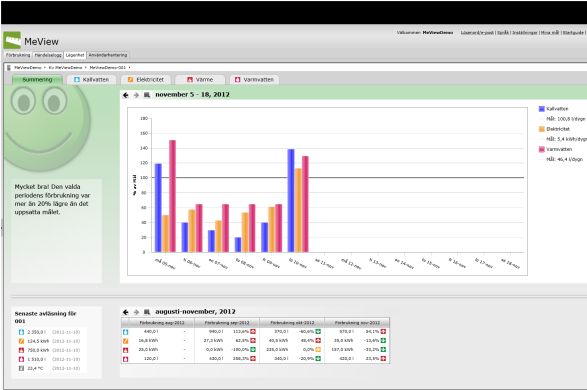Viewport: 587px width, 390px height.
Task: Click the MeViewDemo root breadcrumb
Action: [28, 68]
